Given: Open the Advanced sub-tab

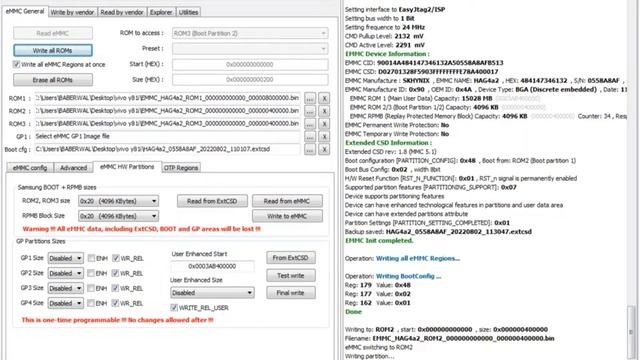Looking at the screenshot, I should point(73,167).
